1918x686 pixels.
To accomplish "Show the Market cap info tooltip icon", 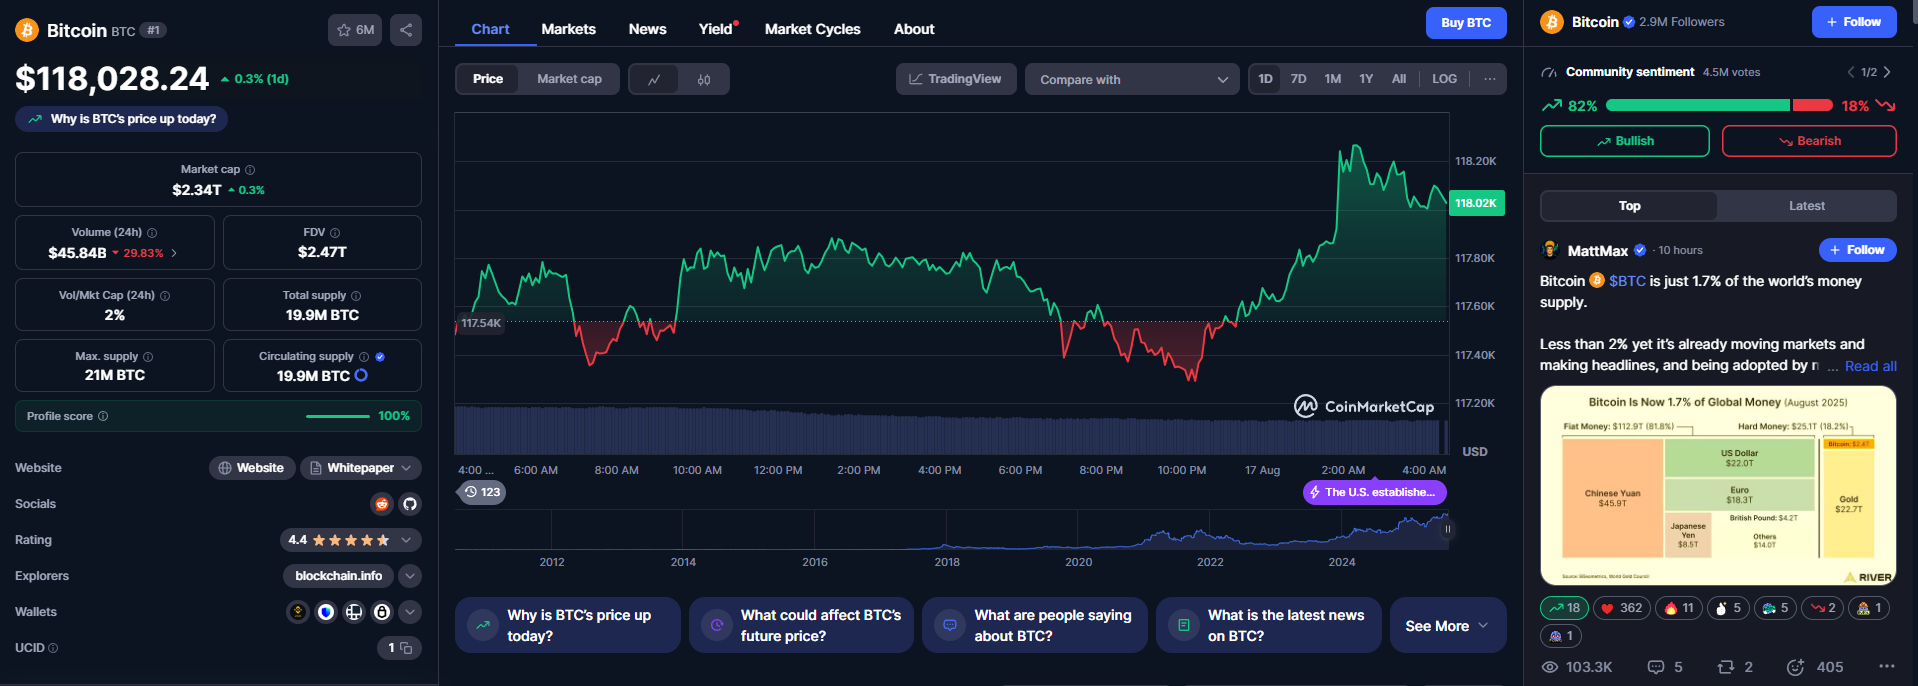I will click(x=250, y=170).
